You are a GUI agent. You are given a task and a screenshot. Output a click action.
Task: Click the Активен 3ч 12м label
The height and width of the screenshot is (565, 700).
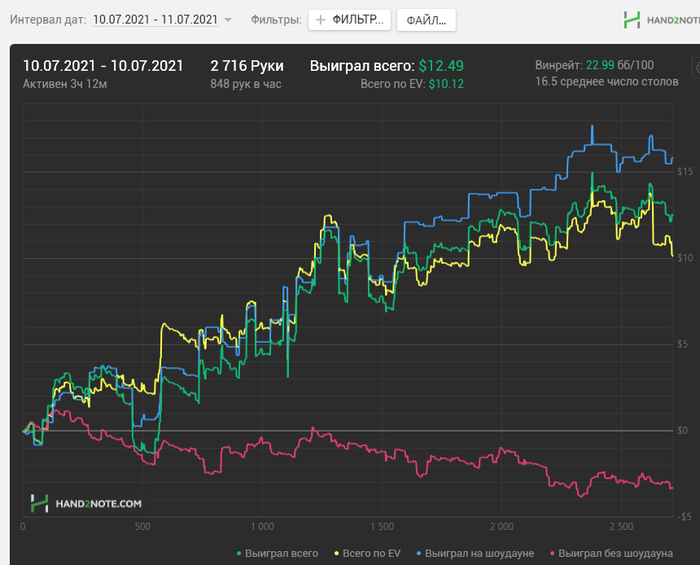coord(65,84)
